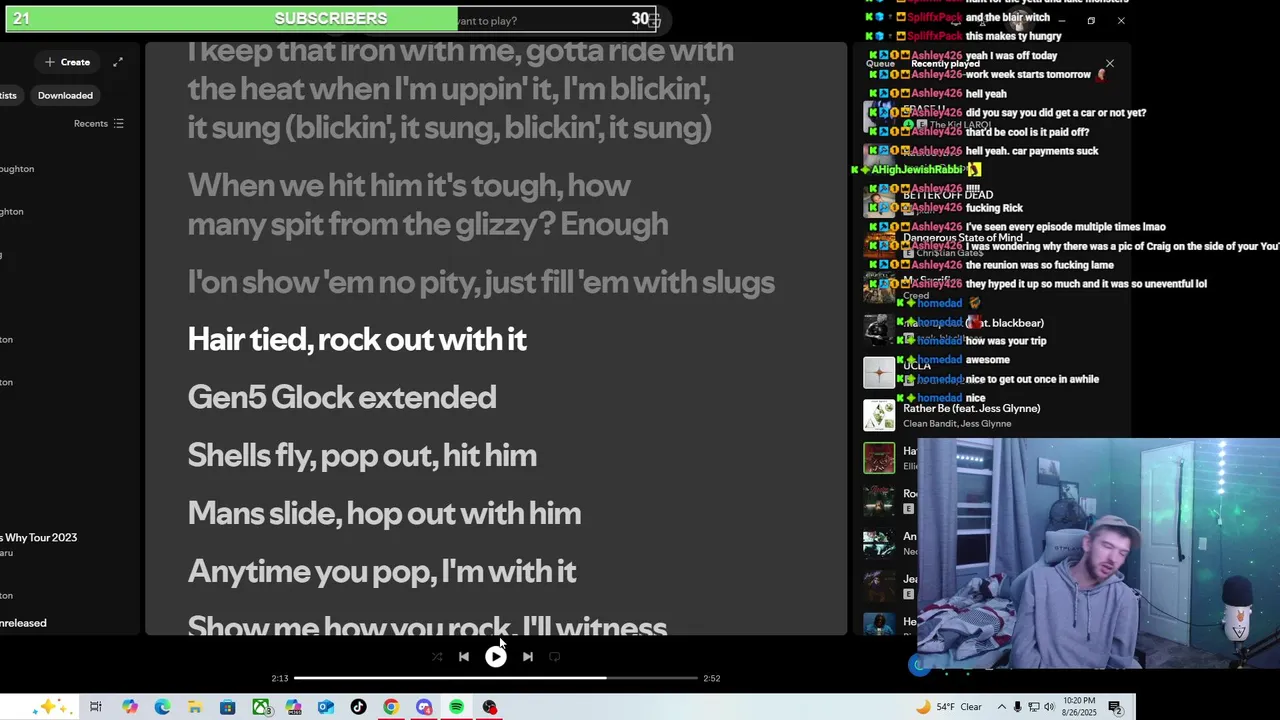Open the Recents sort options
The height and width of the screenshot is (720, 1280).
(98, 123)
